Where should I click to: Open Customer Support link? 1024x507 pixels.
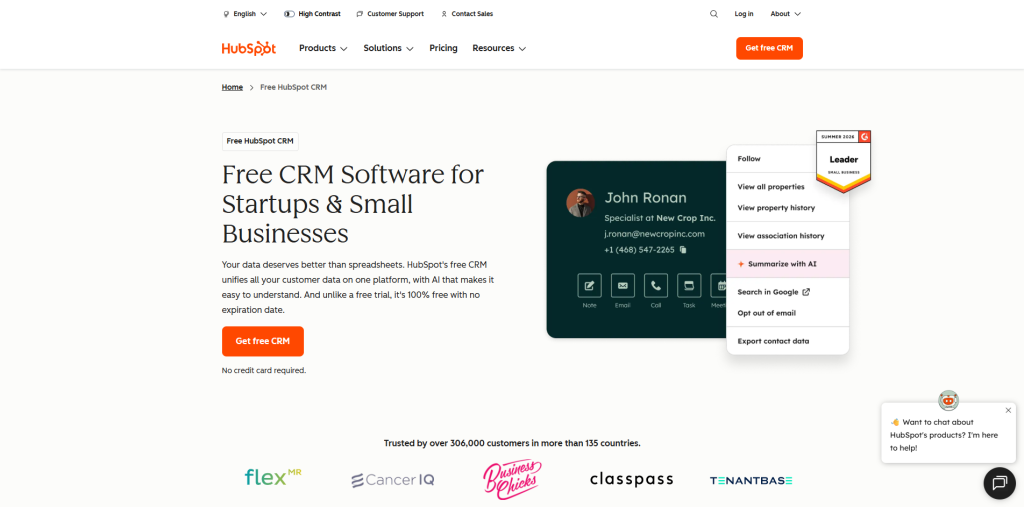click(390, 14)
